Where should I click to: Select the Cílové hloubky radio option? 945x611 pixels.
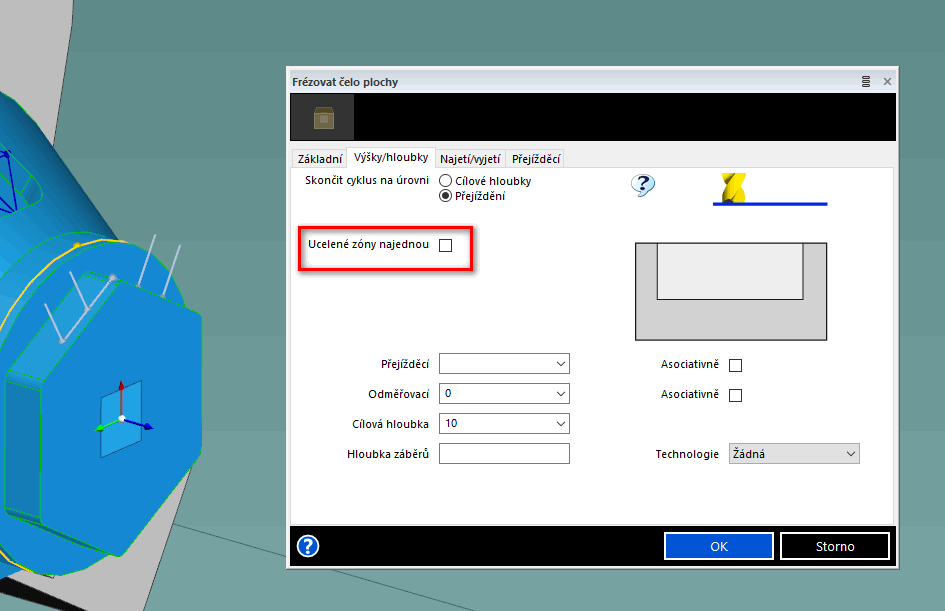(x=446, y=181)
